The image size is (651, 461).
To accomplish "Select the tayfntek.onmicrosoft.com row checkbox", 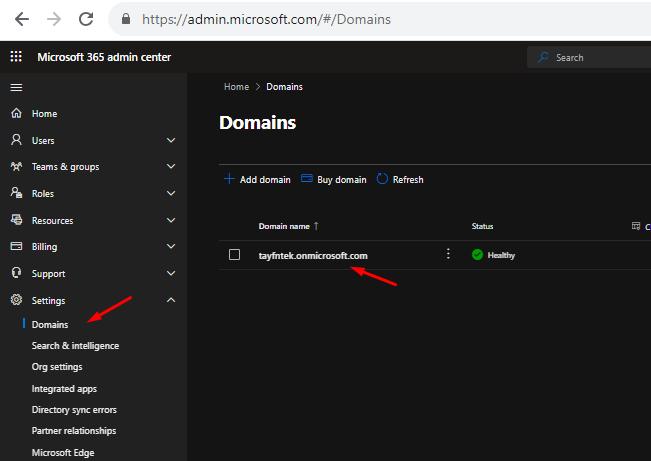I will [x=234, y=255].
